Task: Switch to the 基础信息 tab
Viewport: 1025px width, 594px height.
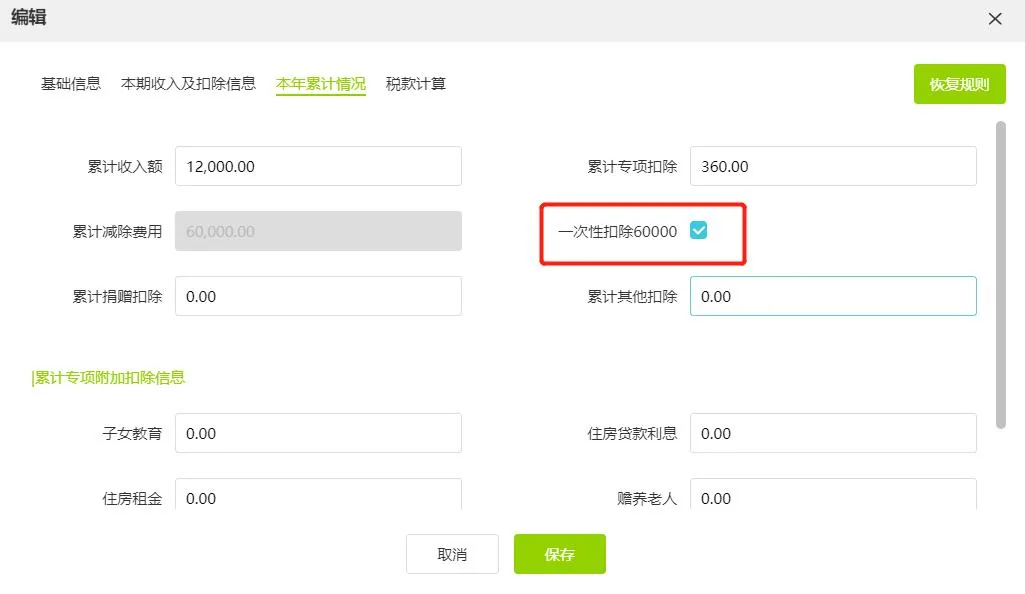Action: click(x=71, y=84)
